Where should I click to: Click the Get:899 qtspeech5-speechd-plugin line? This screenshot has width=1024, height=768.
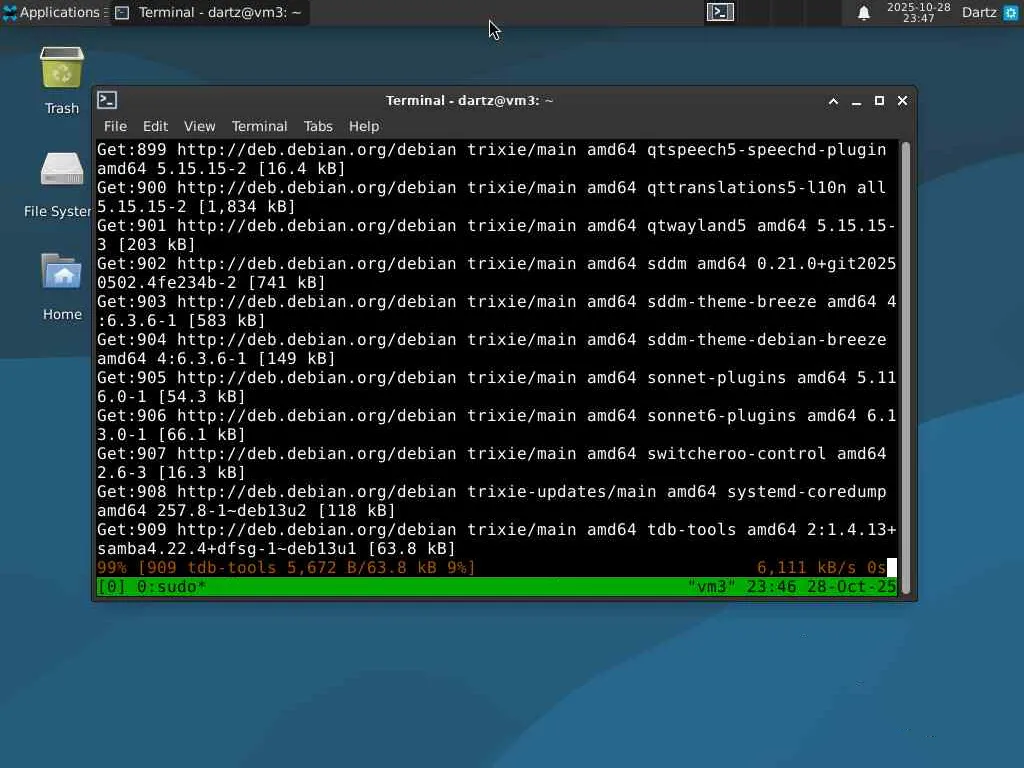click(492, 159)
